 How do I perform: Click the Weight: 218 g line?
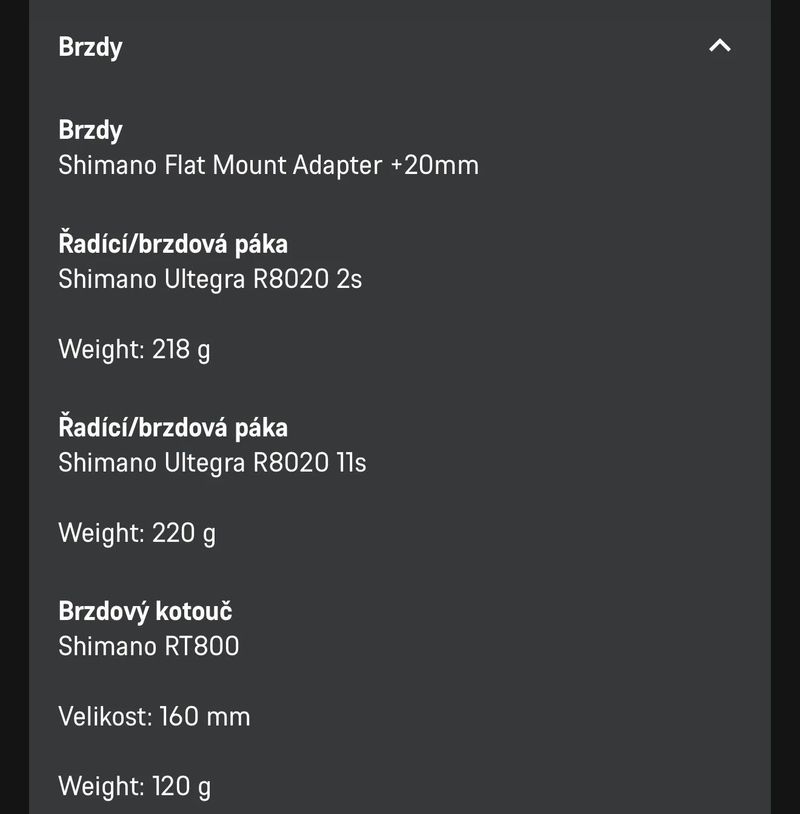134,349
